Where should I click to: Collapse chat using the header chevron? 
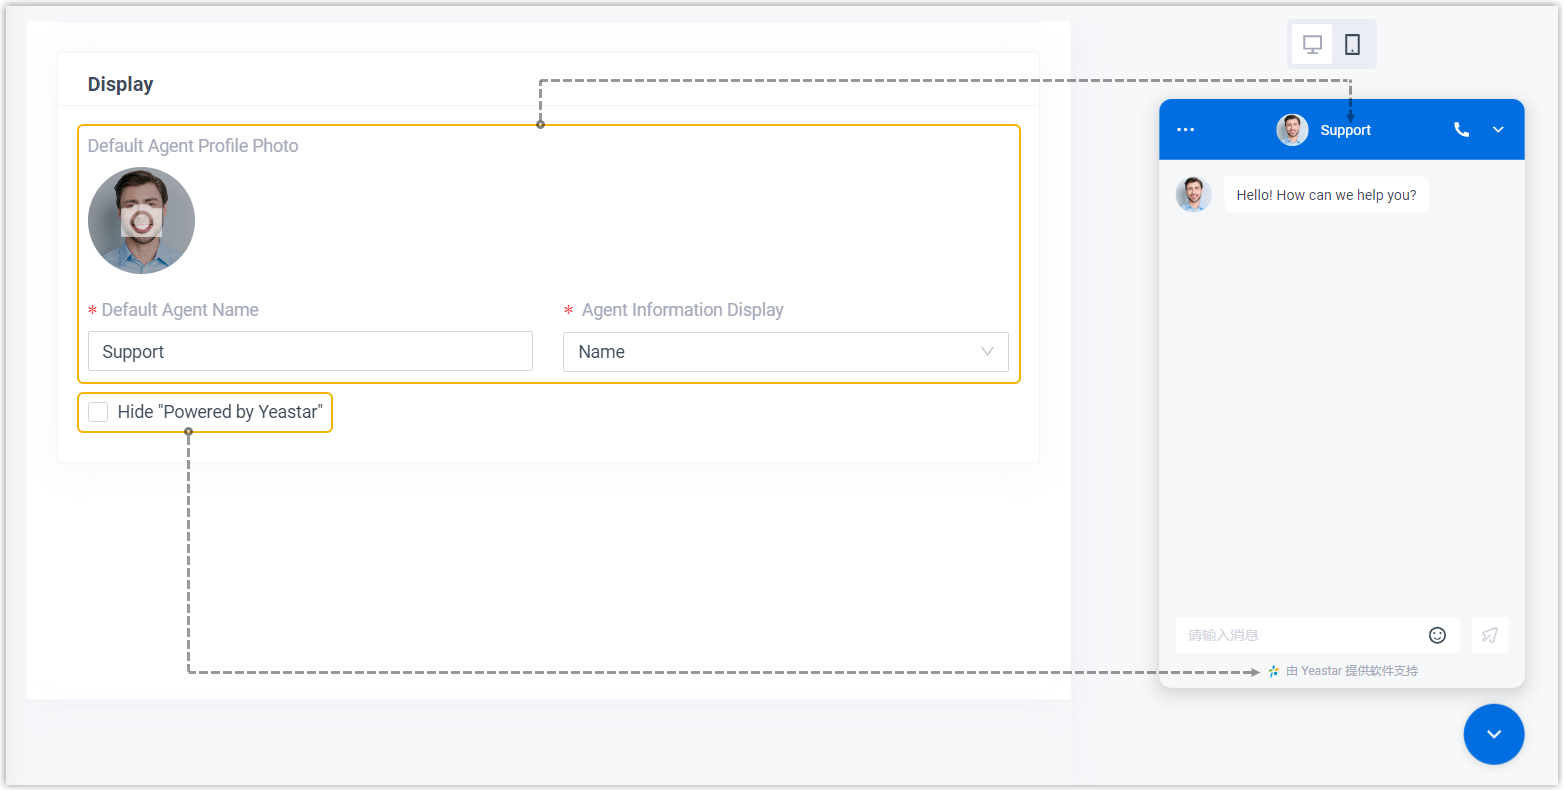coord(1498,130)
